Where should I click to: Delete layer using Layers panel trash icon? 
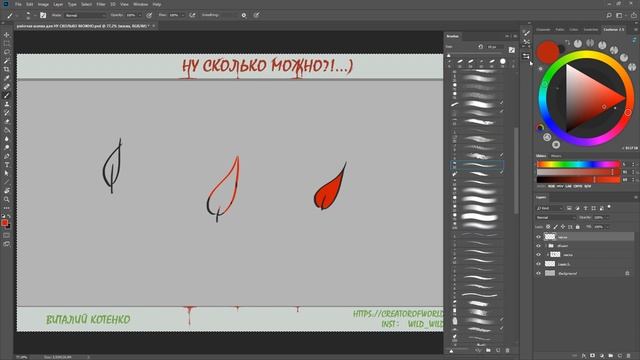click(629, 356)
